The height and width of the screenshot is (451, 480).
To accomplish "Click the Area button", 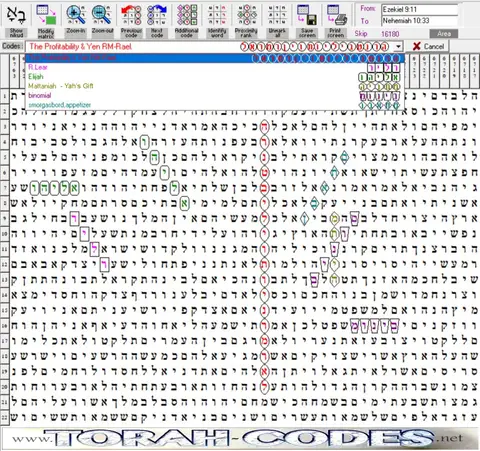I will point(443,34).
